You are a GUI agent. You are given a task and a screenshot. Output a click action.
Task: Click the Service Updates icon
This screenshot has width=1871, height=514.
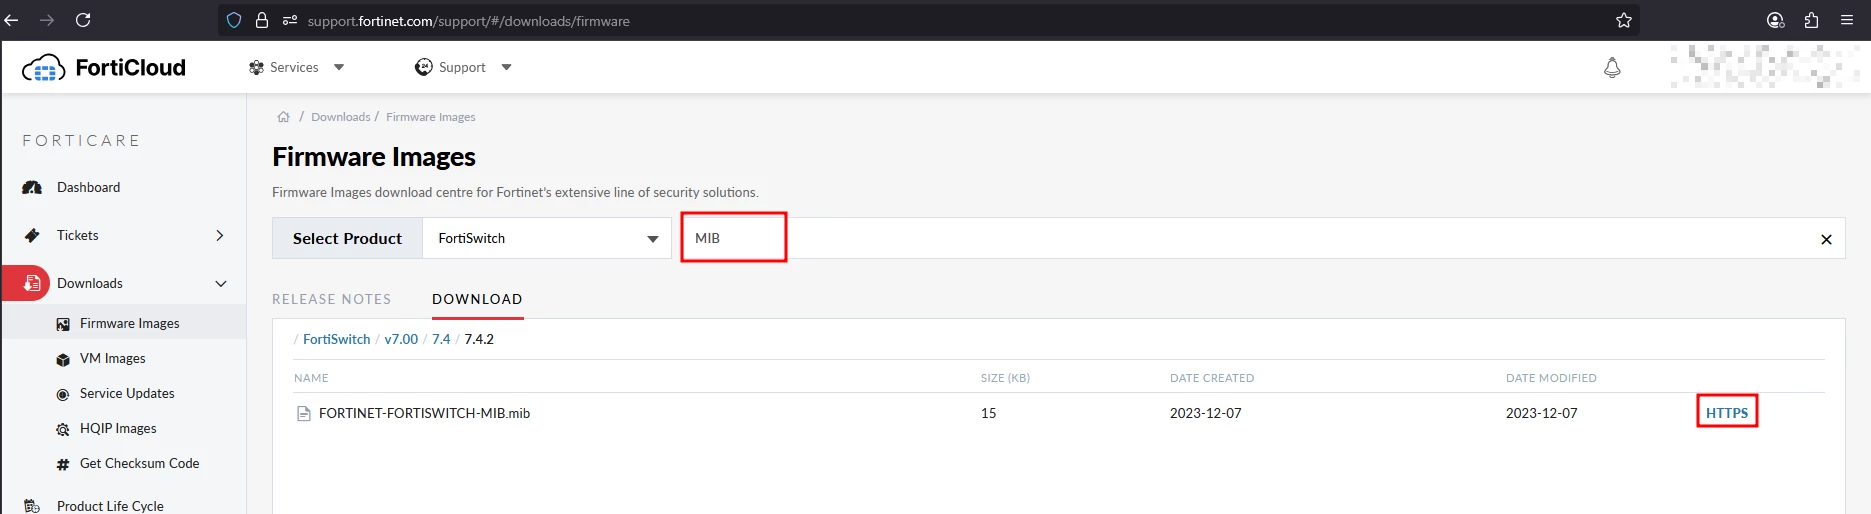click(x=63, y=394)
